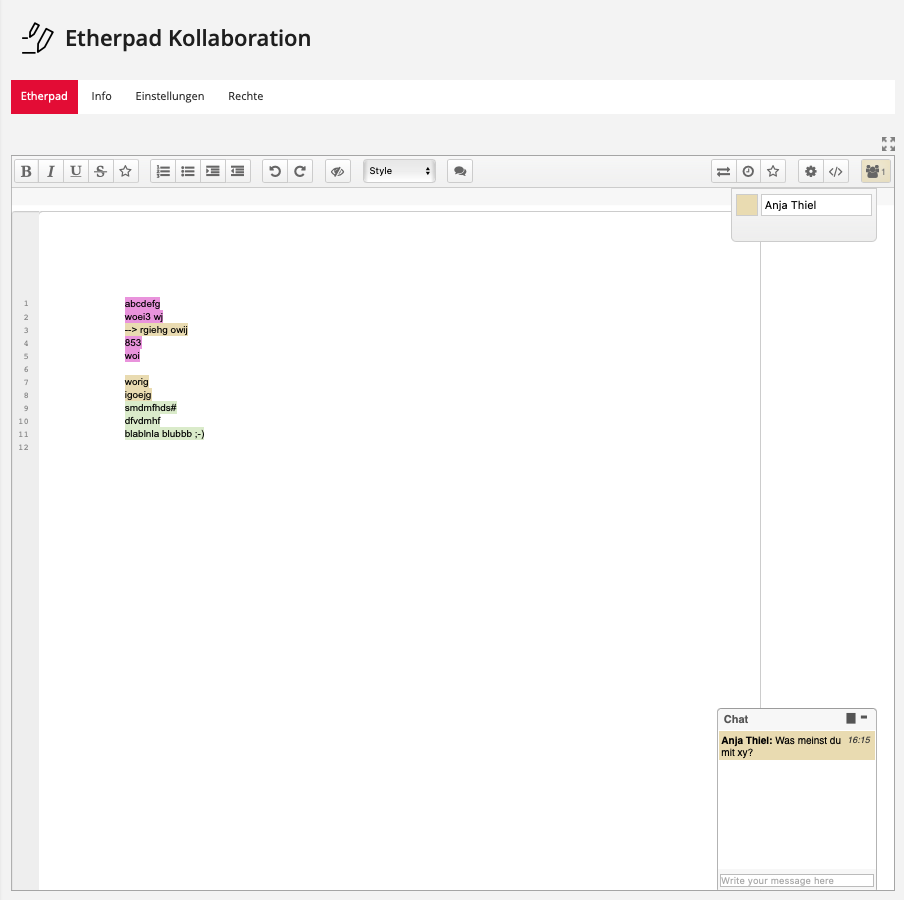Image resolution: width=904 pixels, height=900 pixels.
Task: Open pad settings gear icon
Action: point(811,172)
